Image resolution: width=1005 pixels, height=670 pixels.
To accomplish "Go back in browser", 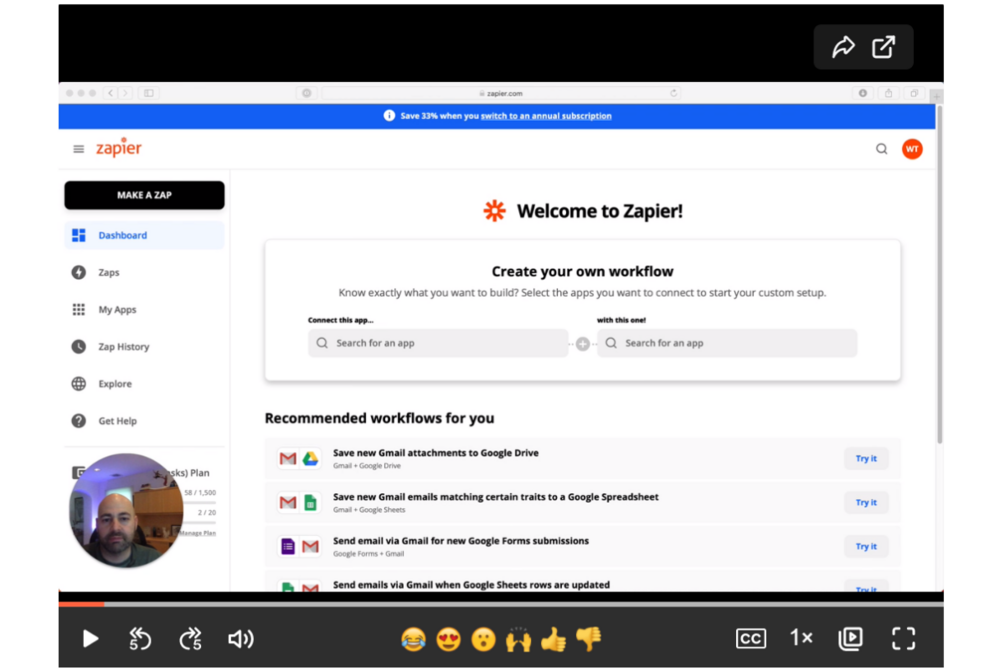I will pos(110,93).
